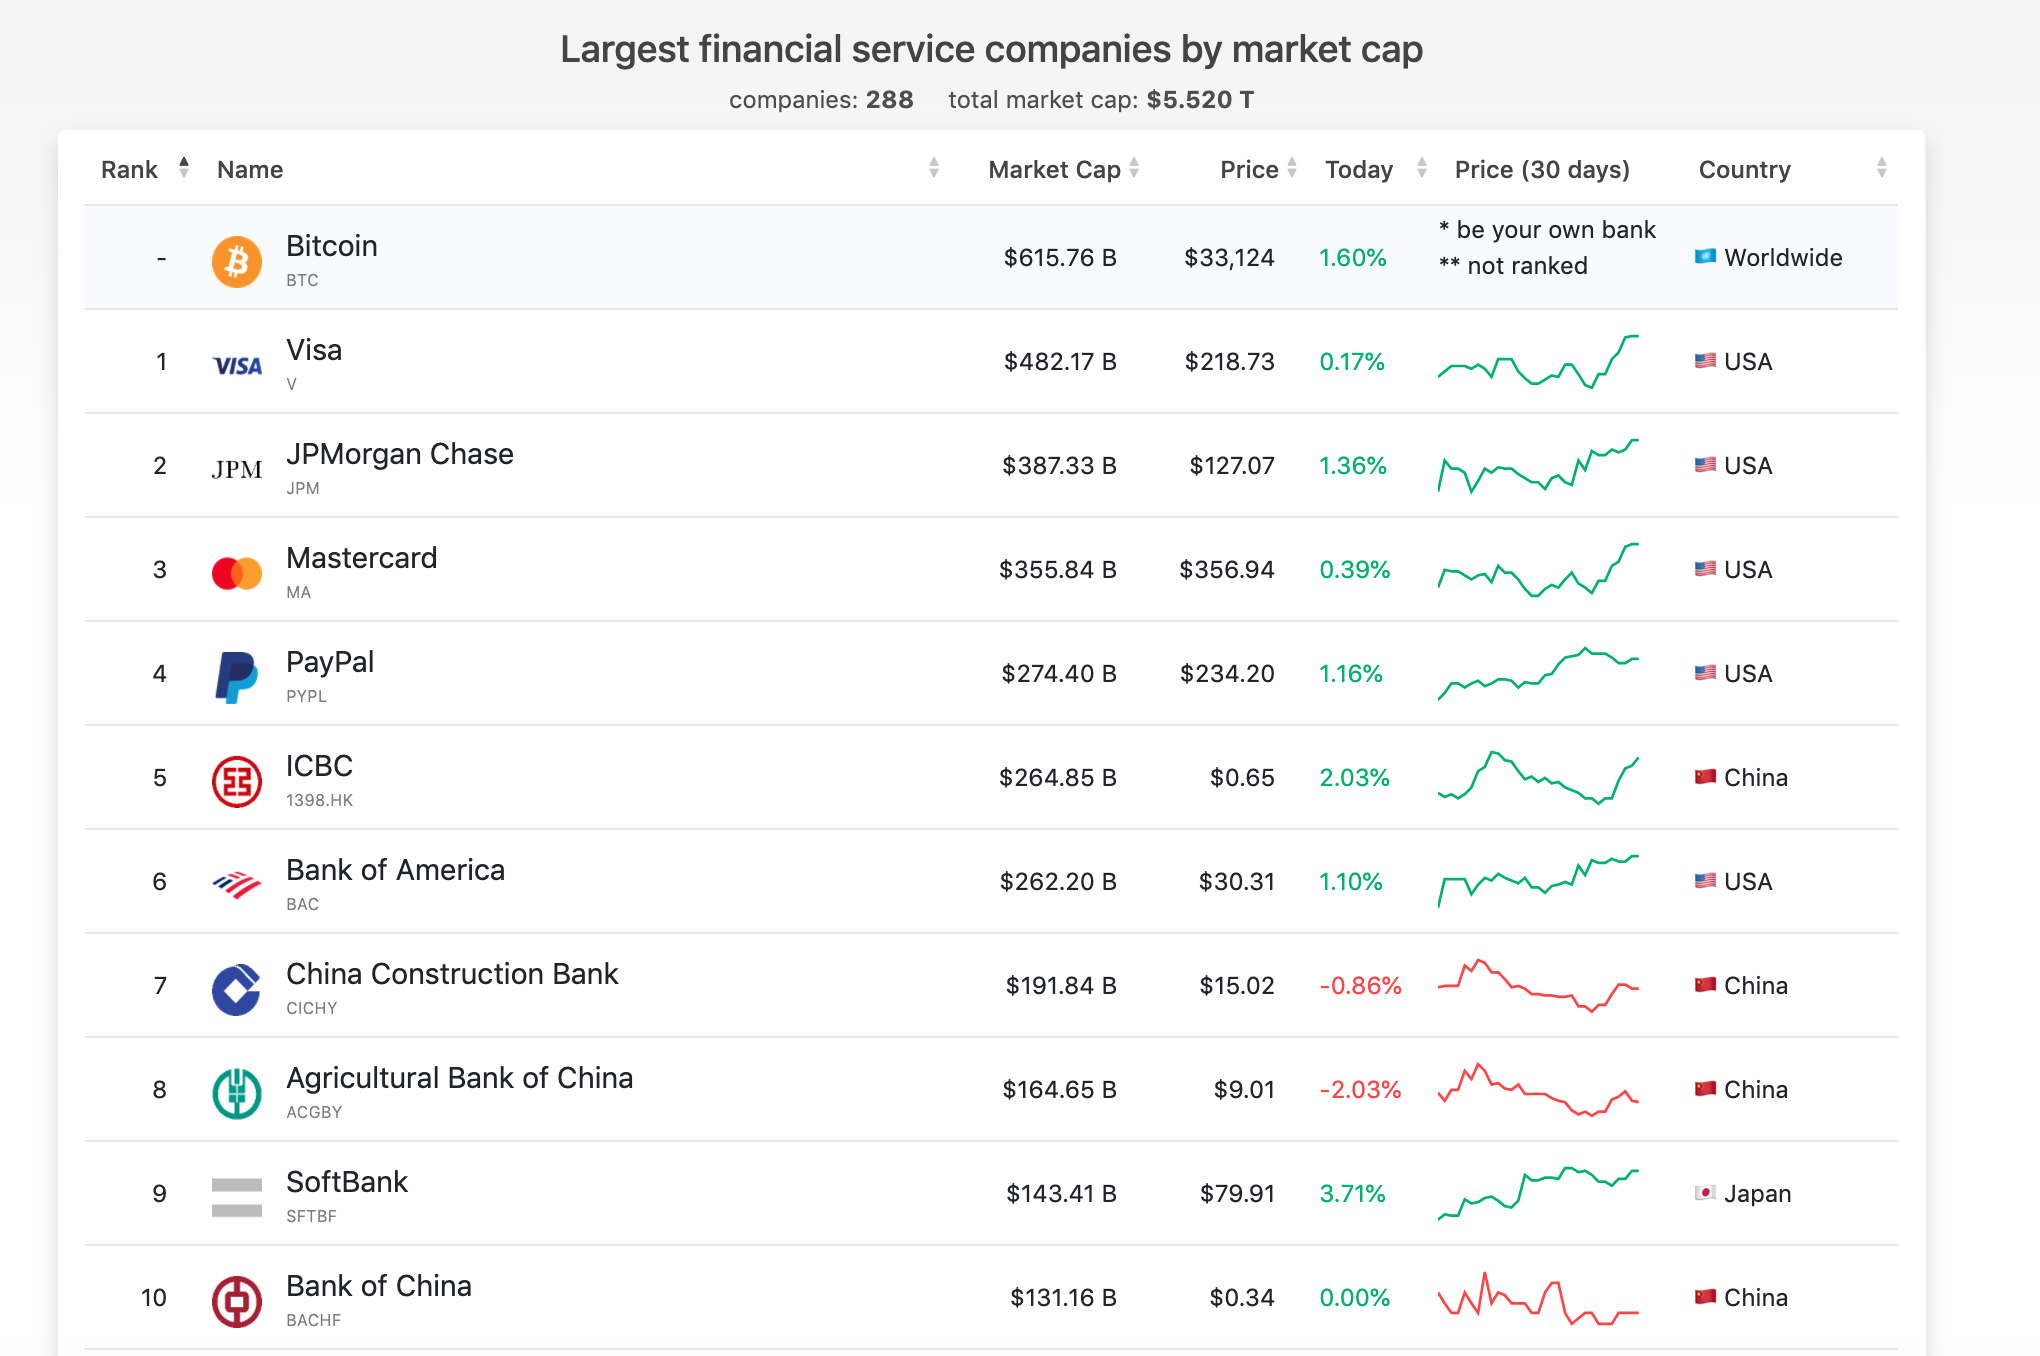The width and height of the screenshot is (2040, 1356).
Task: Open the SoftBank company link
Action: (x=347, y=1182)
